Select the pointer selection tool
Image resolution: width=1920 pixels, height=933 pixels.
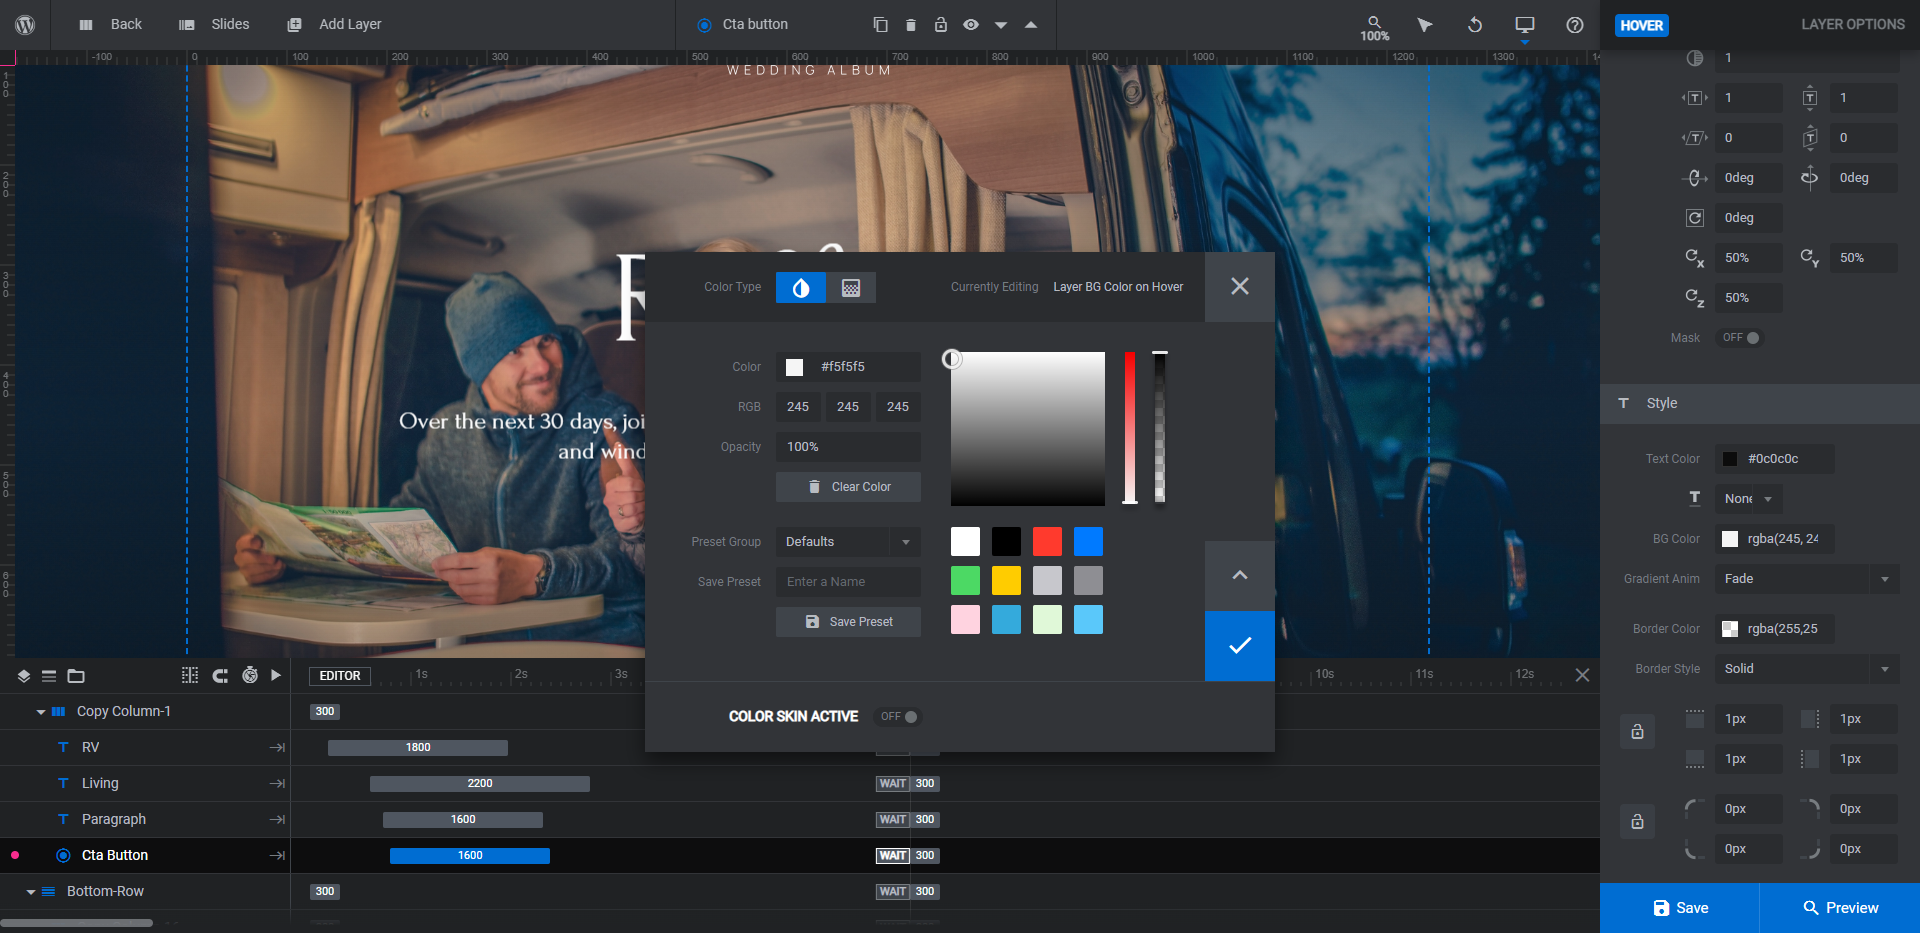(x=1425, y=24)
